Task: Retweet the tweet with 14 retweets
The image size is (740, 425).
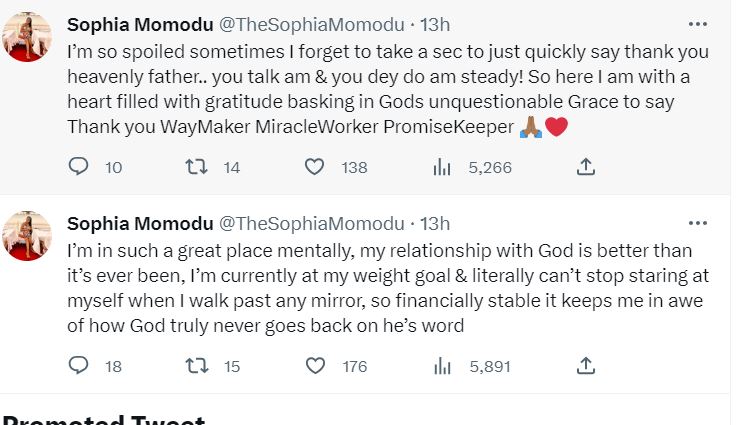Action: (197, 168)
